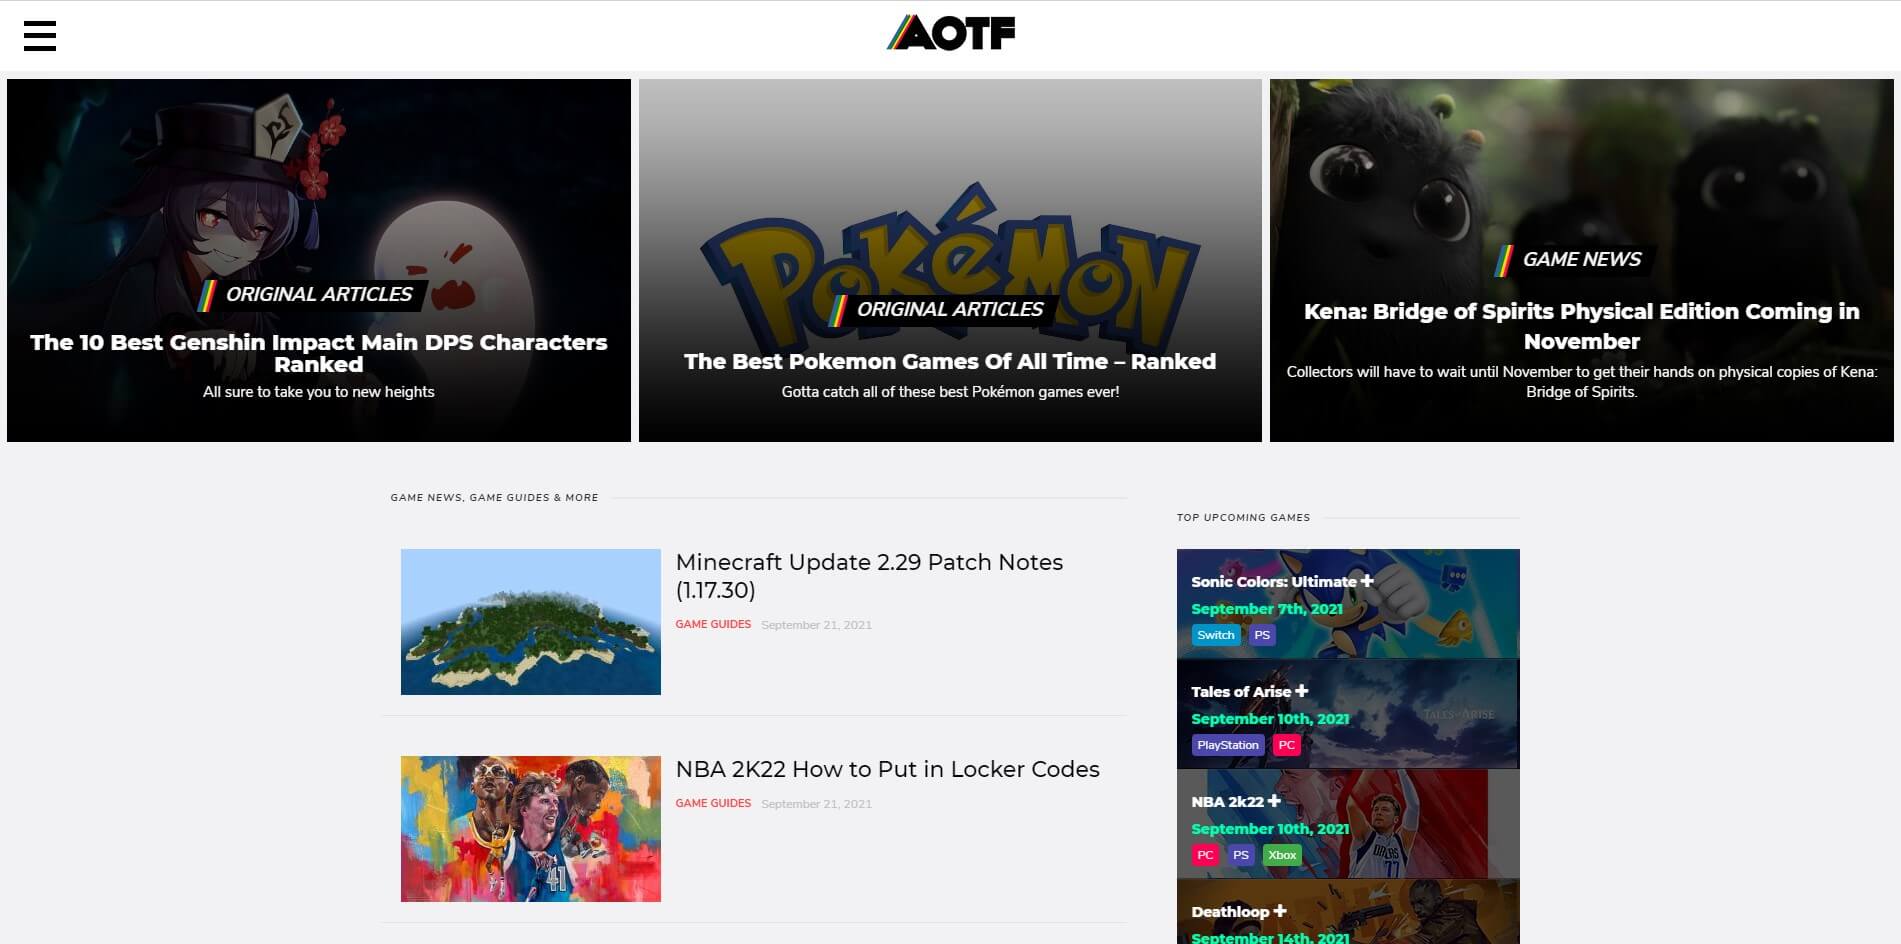Select Deathloop upcoming game title
The image size is (1901, 944).
pos(1230,911)
